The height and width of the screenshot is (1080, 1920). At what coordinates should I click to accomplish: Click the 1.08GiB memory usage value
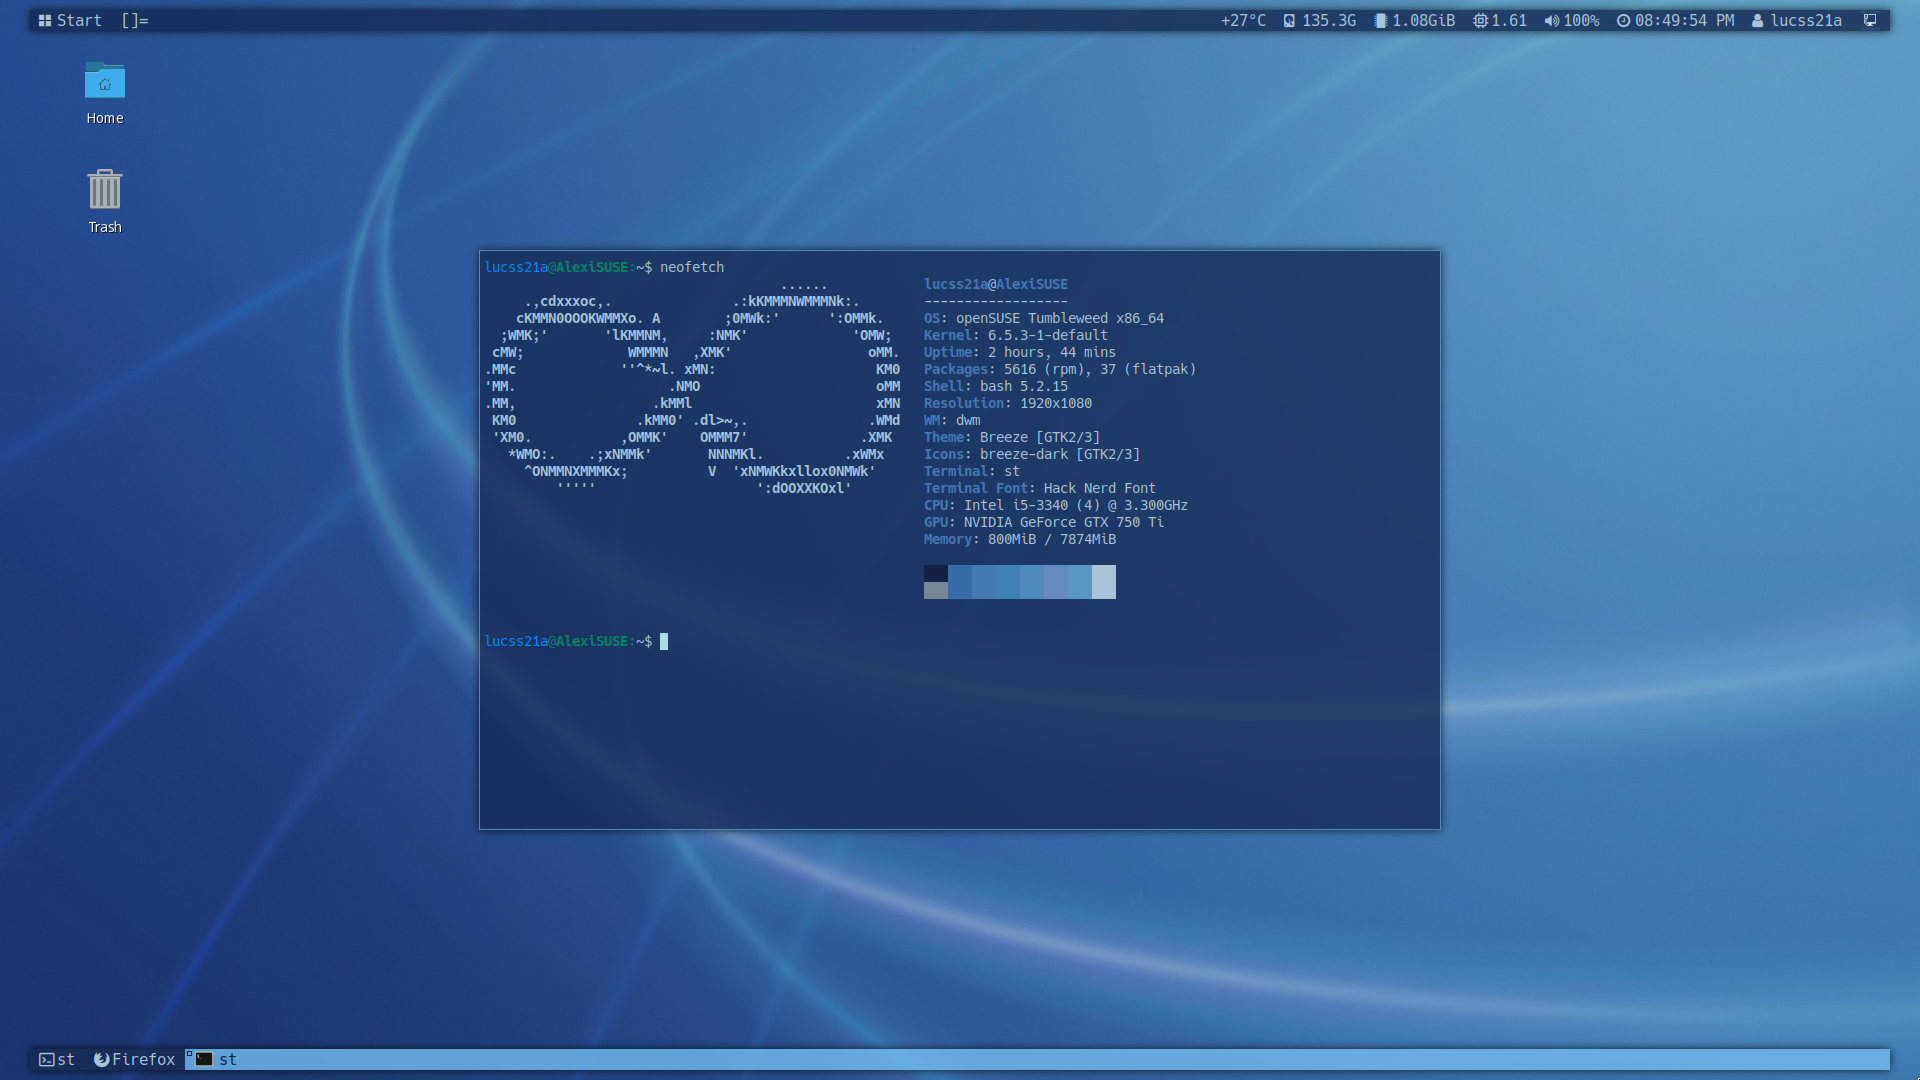[x=1424, y=21]
